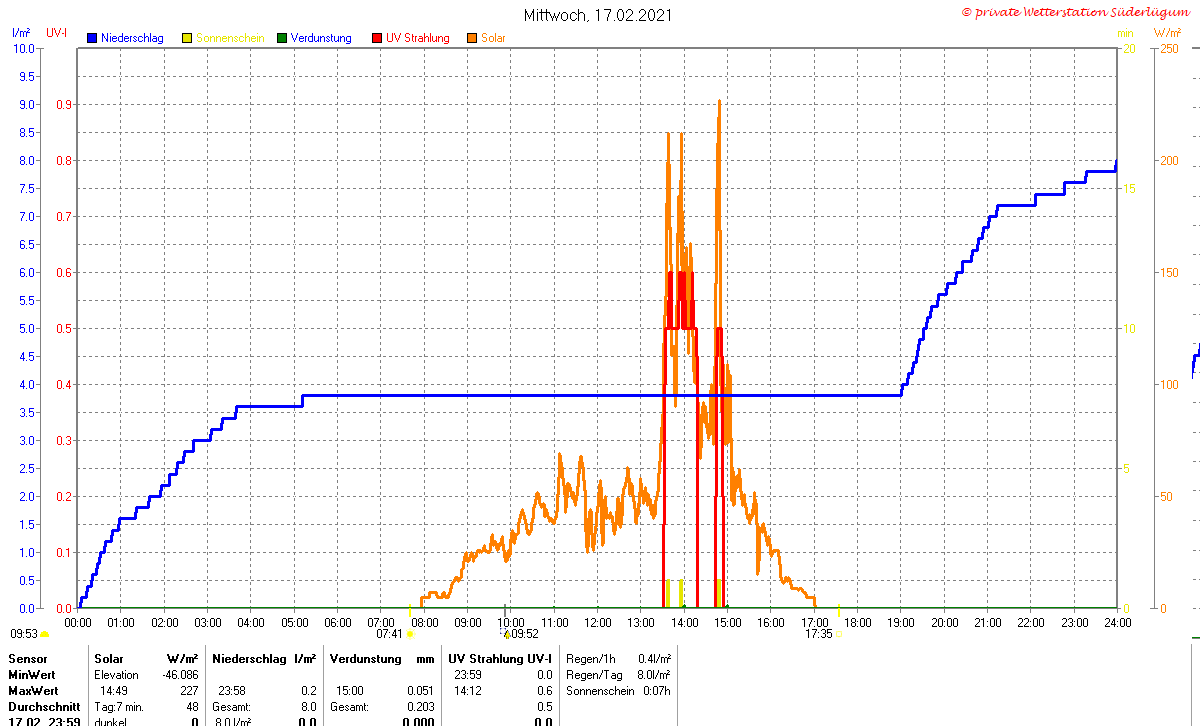Click the green Verdunstung legend swatch
The width and height of the screenshot is (1200, 726).
tap(282, 38)
